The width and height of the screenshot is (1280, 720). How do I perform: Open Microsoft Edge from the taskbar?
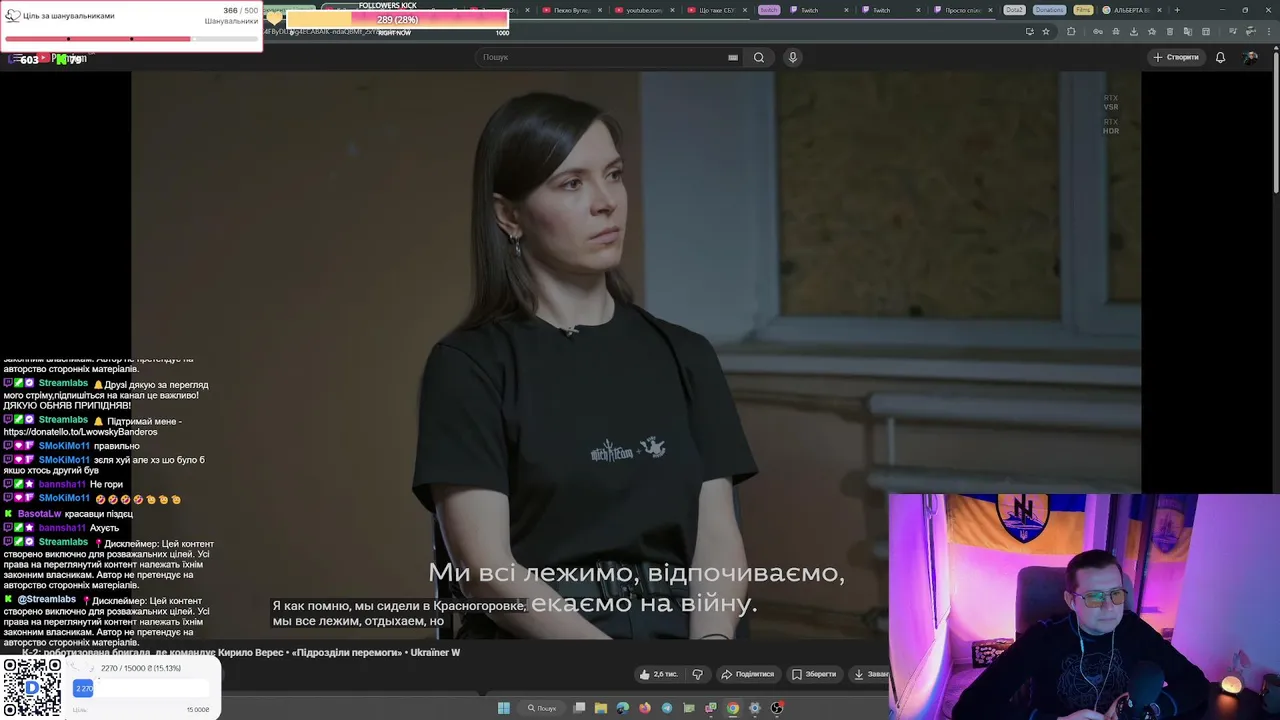pos(623,708)
